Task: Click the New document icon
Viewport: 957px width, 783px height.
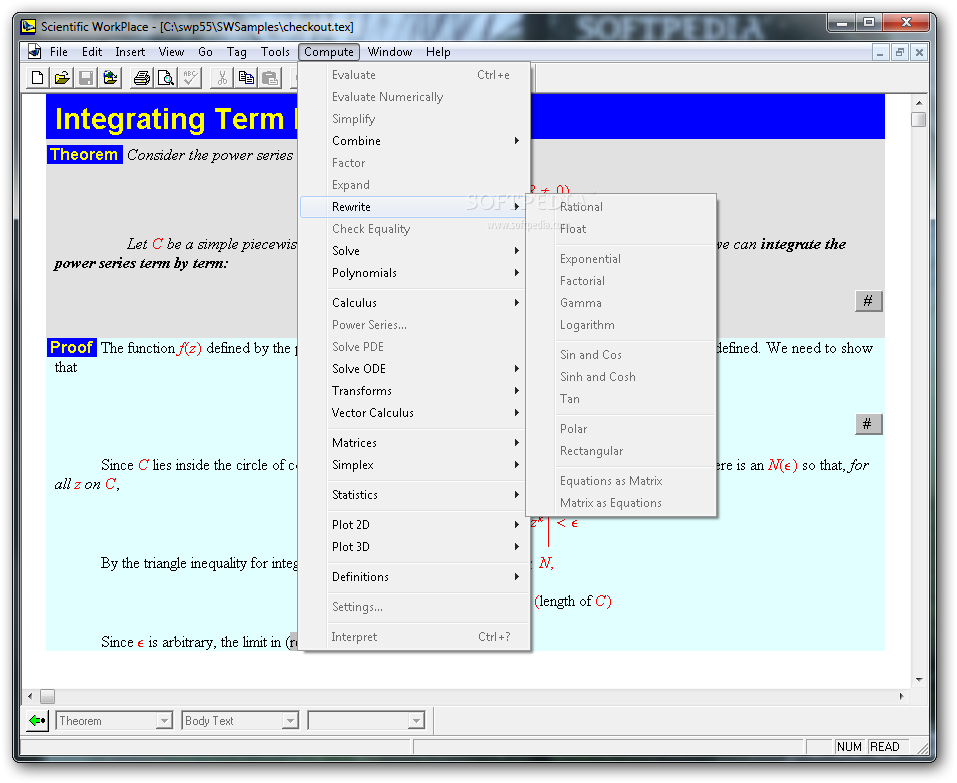Action: coord(37,78)
